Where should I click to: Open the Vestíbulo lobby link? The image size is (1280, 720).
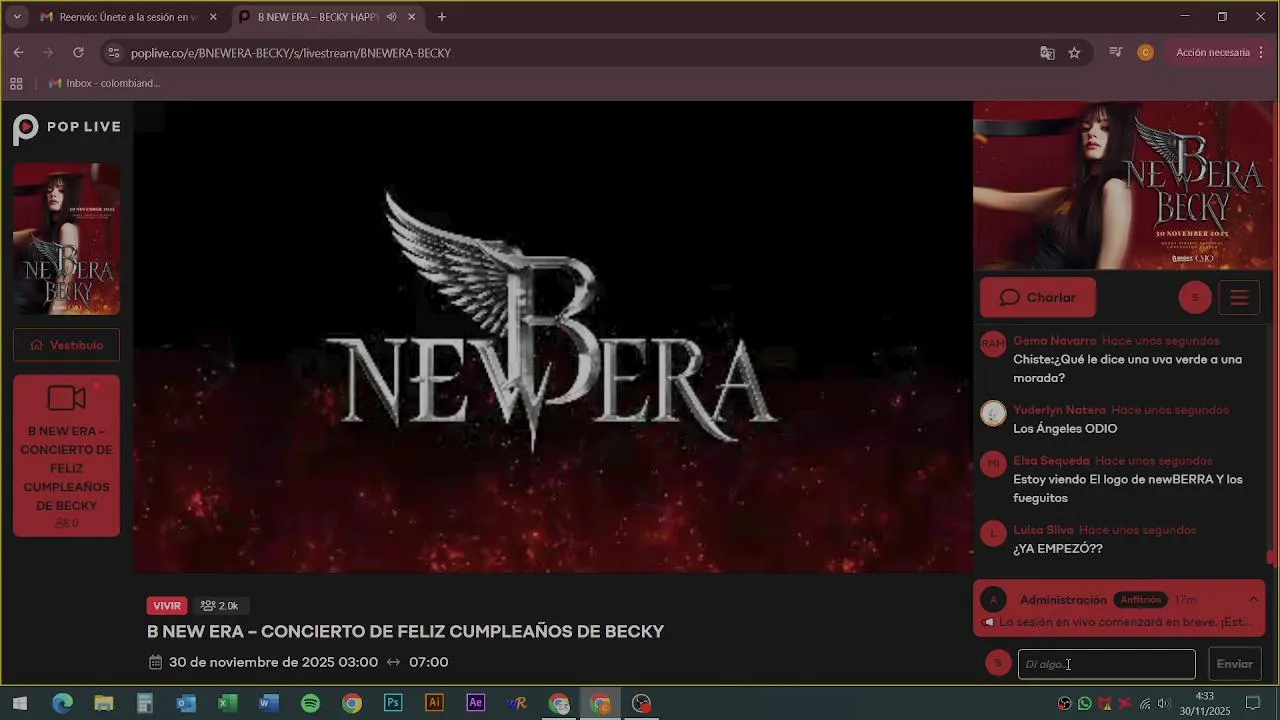click(66, 345)
